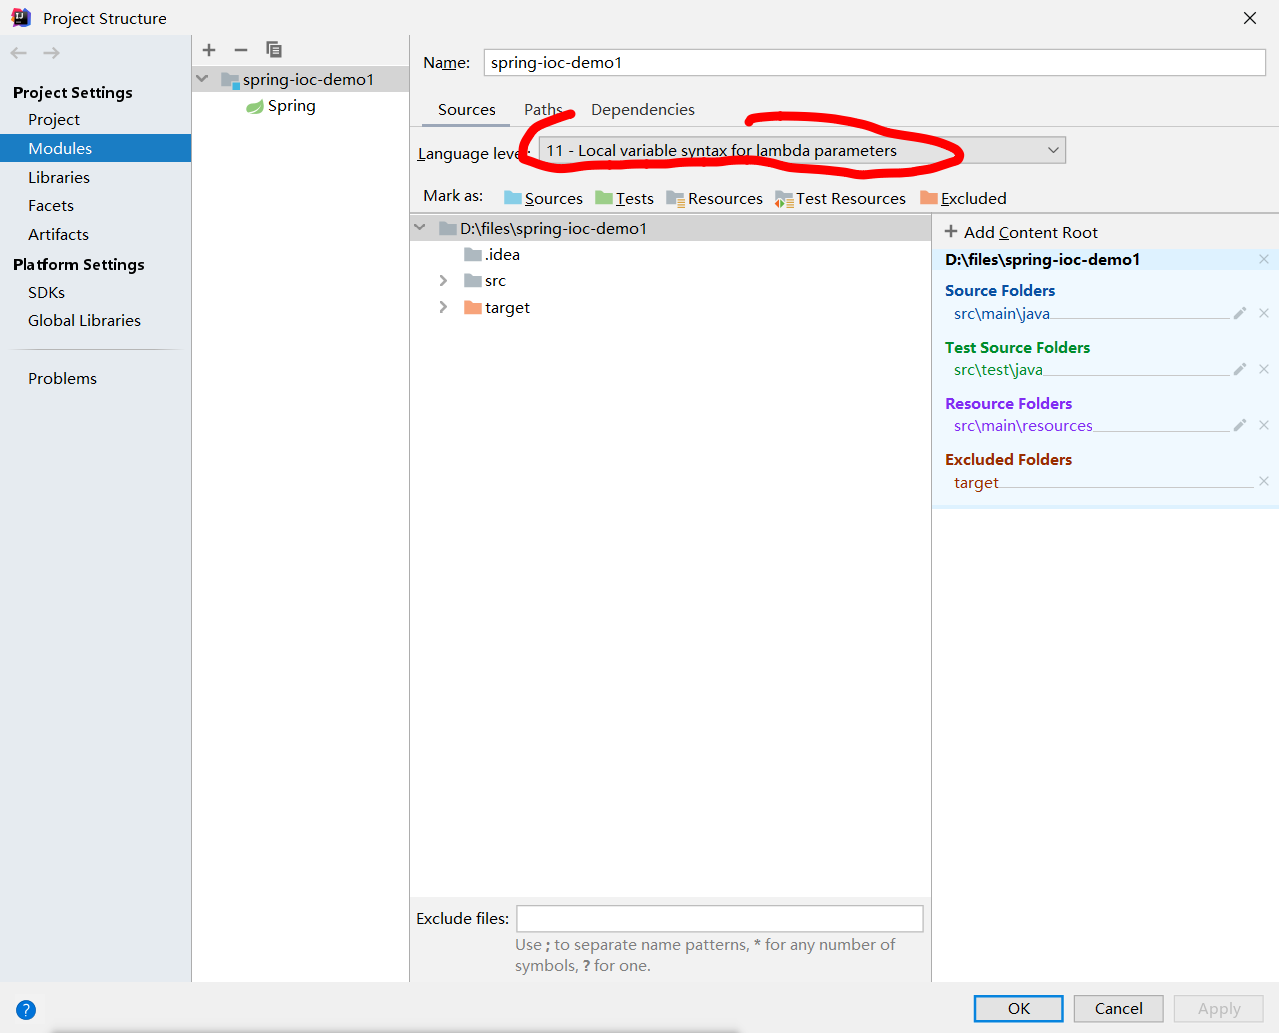1279x1033 pixels.
Task: Edit src\test\java folder properties
Action: click(x=1240, y=369)
